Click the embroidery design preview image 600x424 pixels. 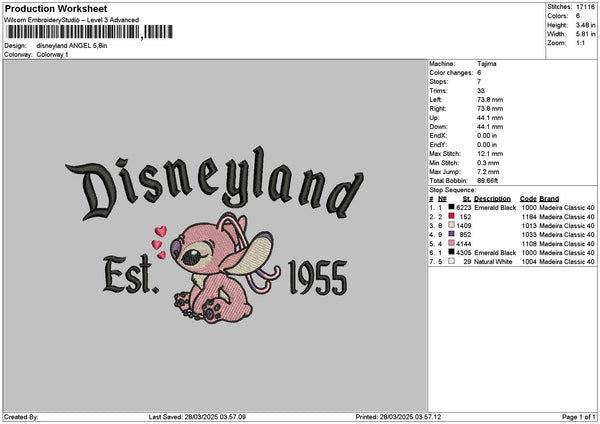(x=214, y=234)
